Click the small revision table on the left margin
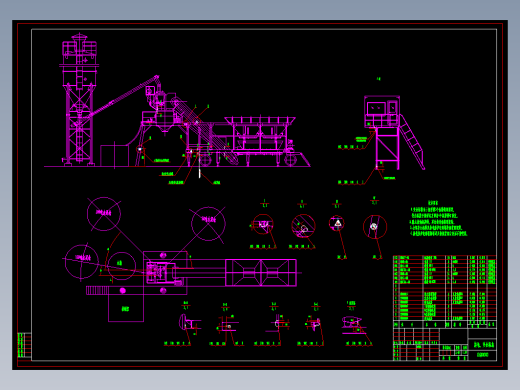 24,345
